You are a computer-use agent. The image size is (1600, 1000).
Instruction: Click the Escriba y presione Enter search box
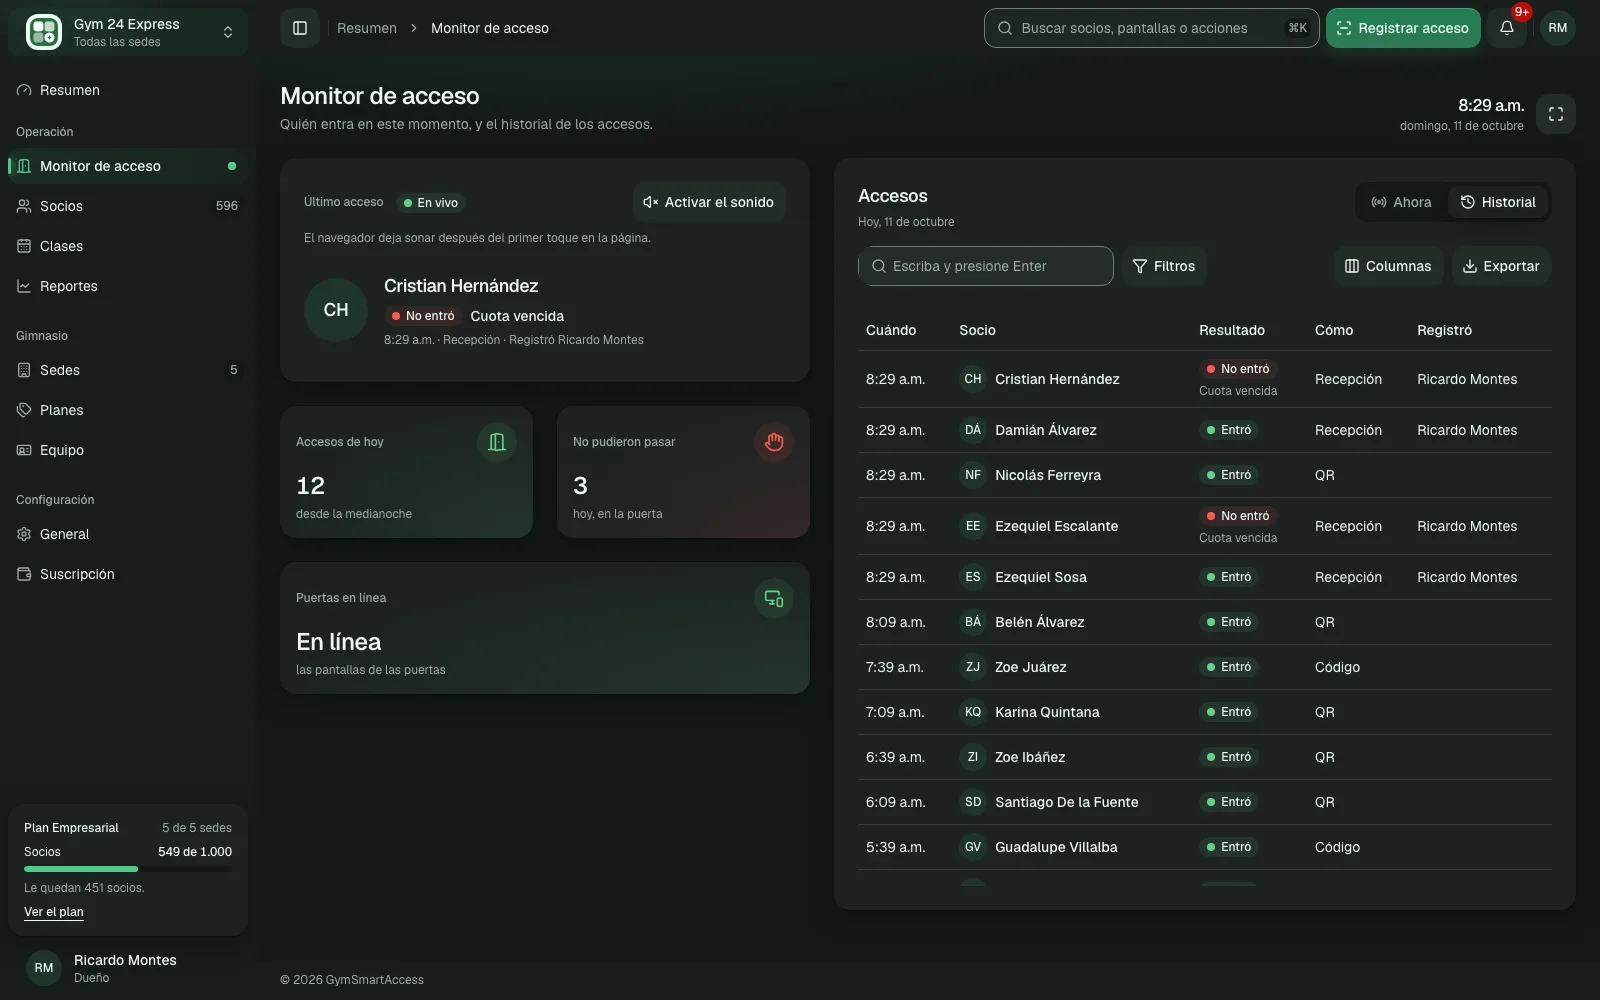tap(986, 266)
